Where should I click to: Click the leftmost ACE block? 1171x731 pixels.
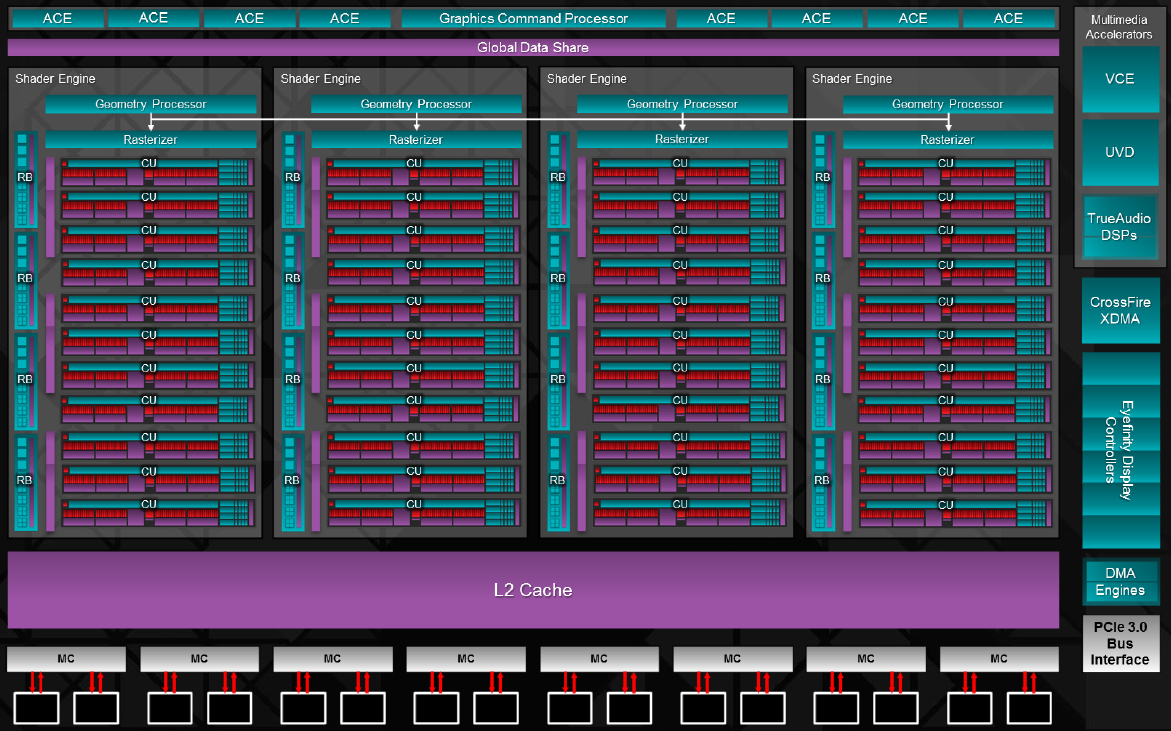tap(57, 19)
